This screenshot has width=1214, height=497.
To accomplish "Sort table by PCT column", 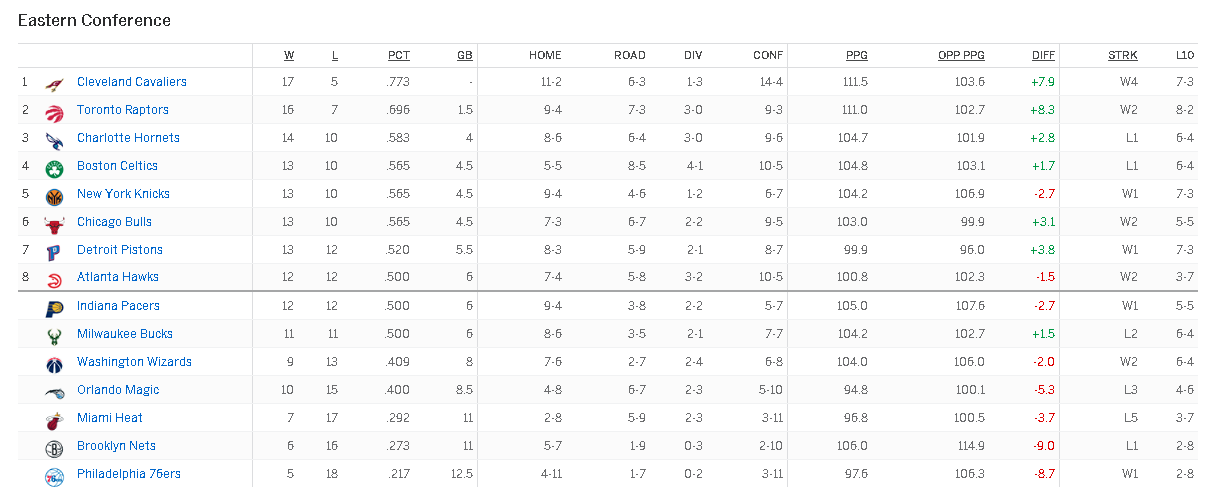I will (398, 55).
